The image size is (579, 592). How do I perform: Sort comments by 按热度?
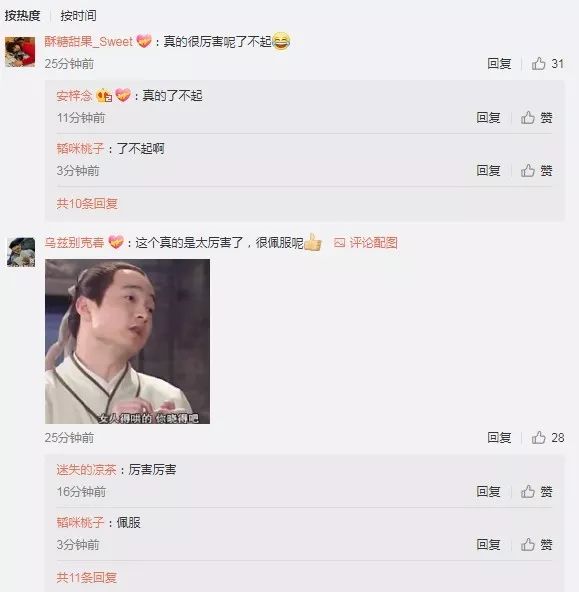[22, 15]
